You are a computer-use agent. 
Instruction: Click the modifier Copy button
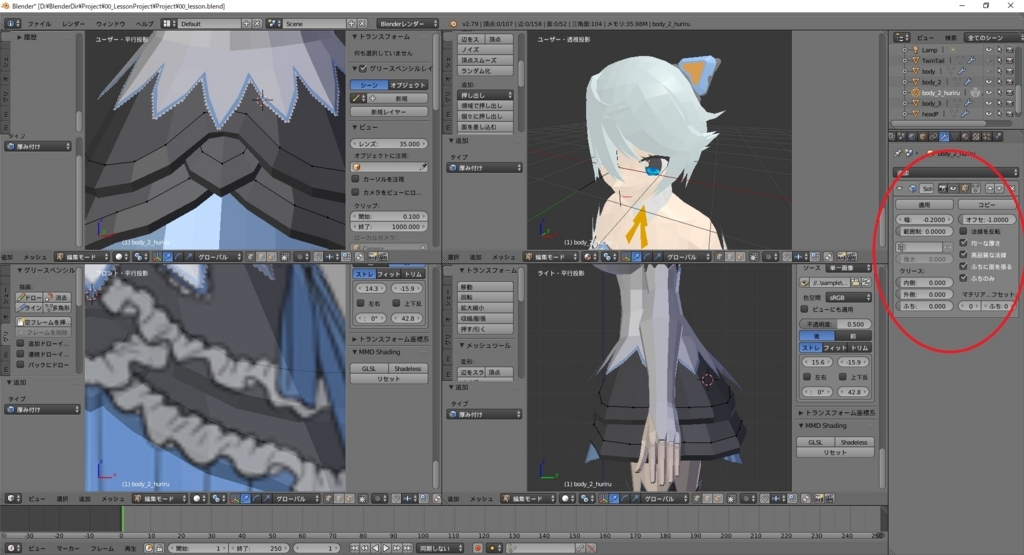coord(986,204)
